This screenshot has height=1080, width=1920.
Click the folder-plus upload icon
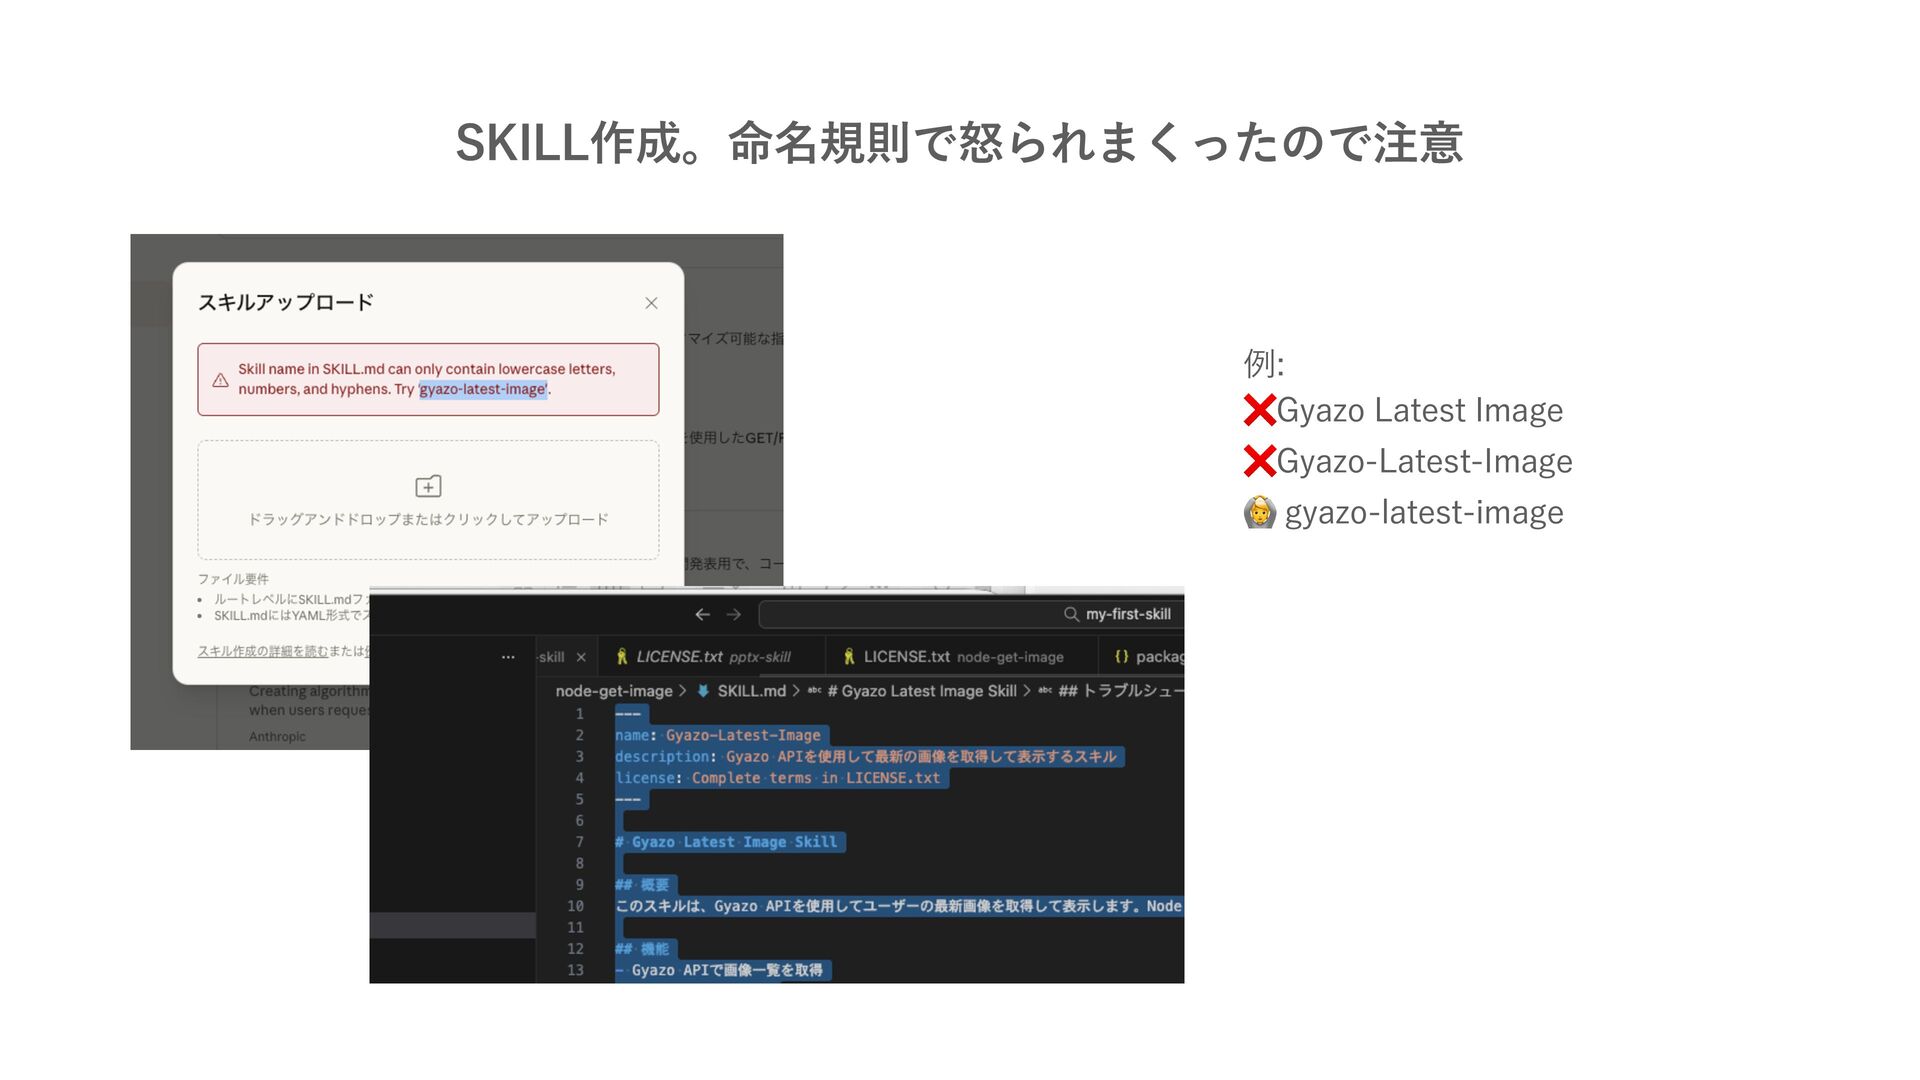point(428,486)
